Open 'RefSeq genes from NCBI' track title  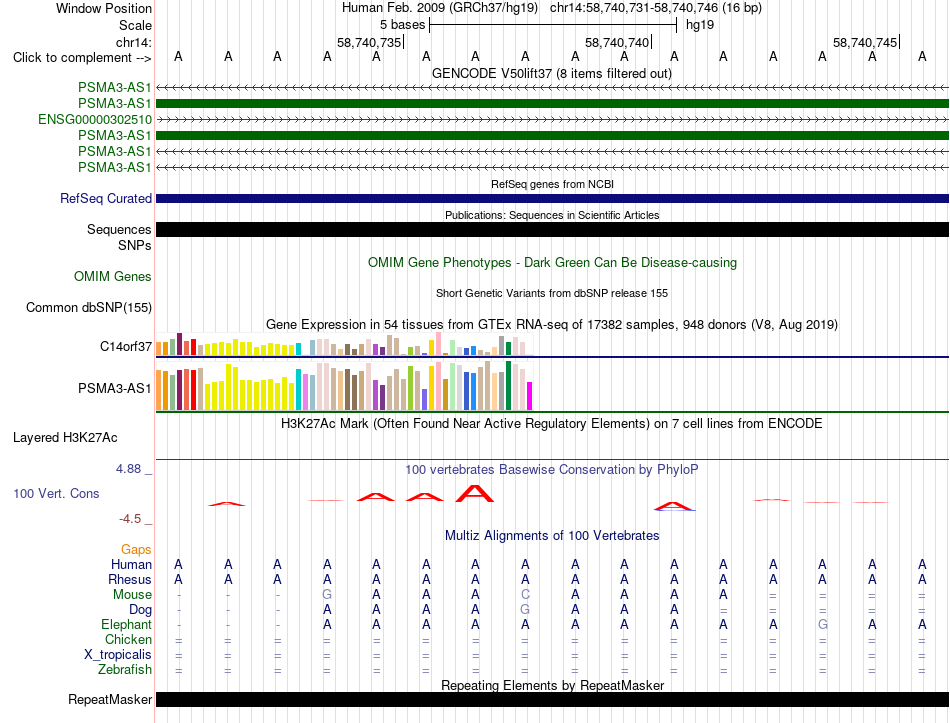pos(552,184)
